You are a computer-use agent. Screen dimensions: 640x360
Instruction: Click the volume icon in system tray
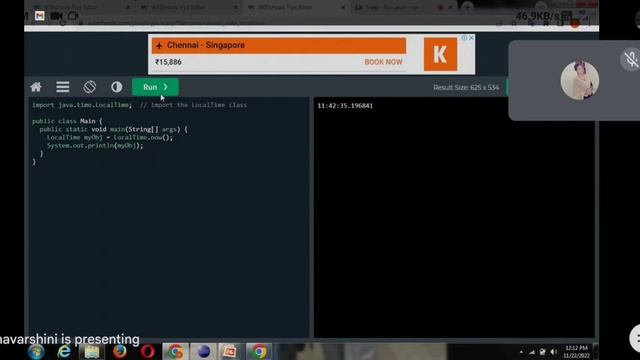pyautogui.click(x=553, y=352)
